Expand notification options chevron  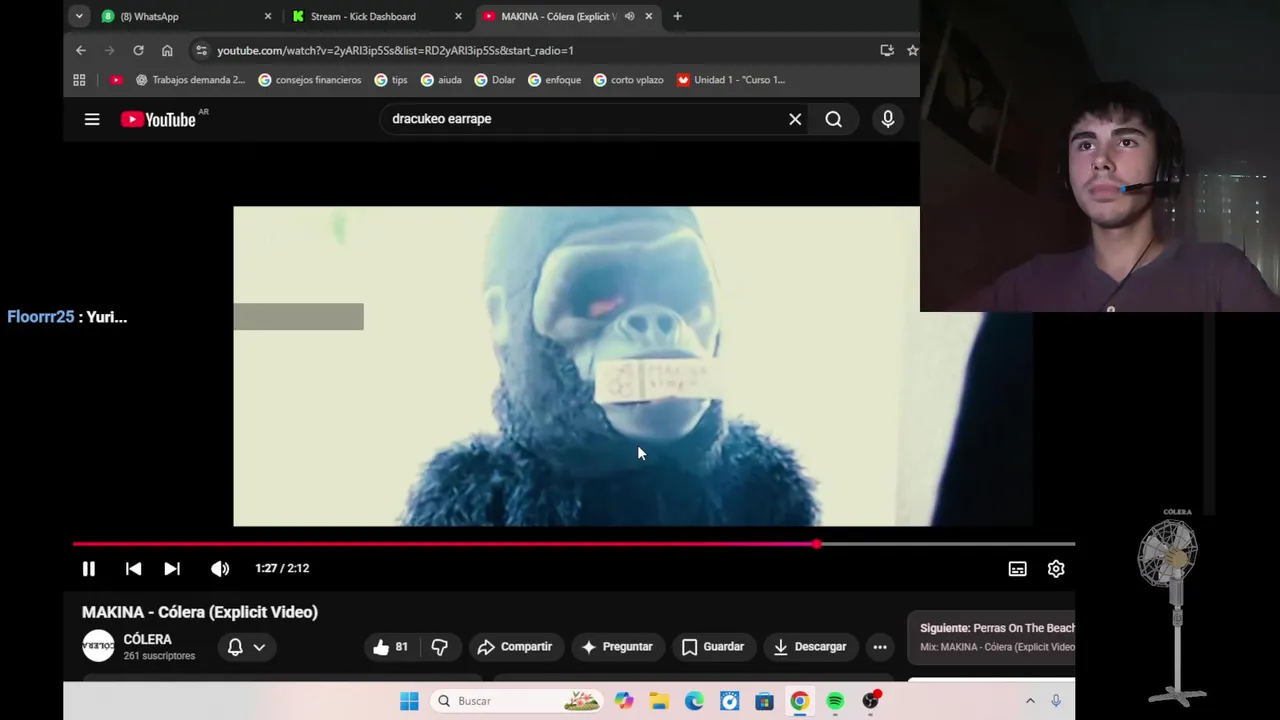[259, 647]
